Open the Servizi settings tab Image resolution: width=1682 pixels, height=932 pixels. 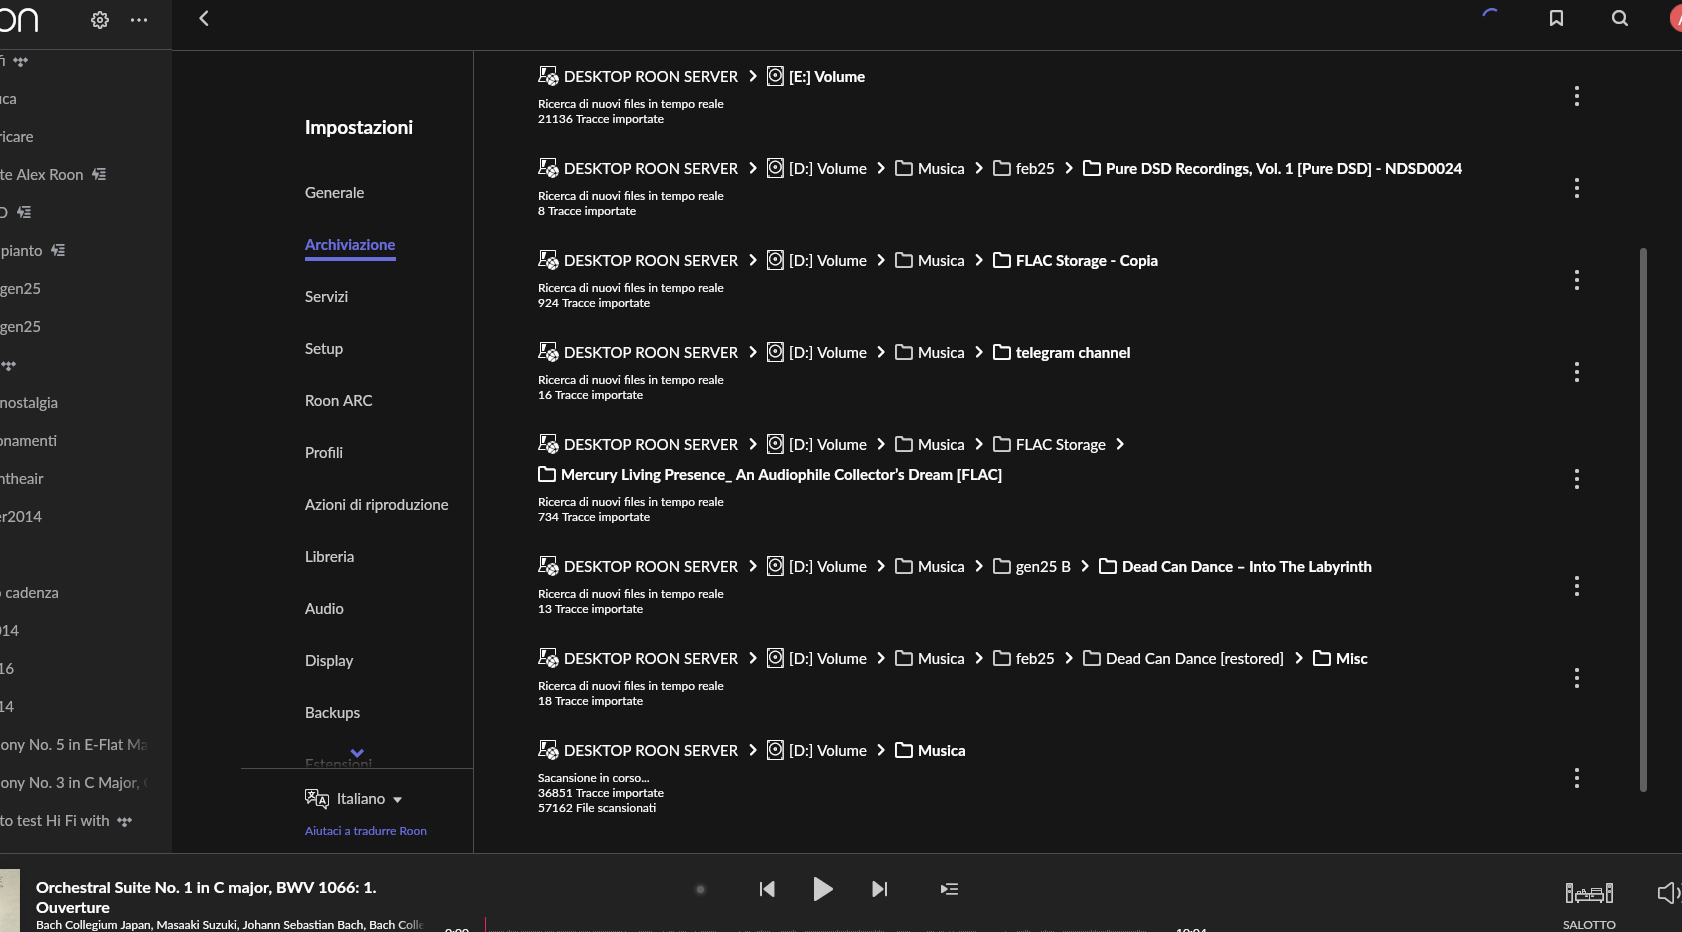point(326,296)
